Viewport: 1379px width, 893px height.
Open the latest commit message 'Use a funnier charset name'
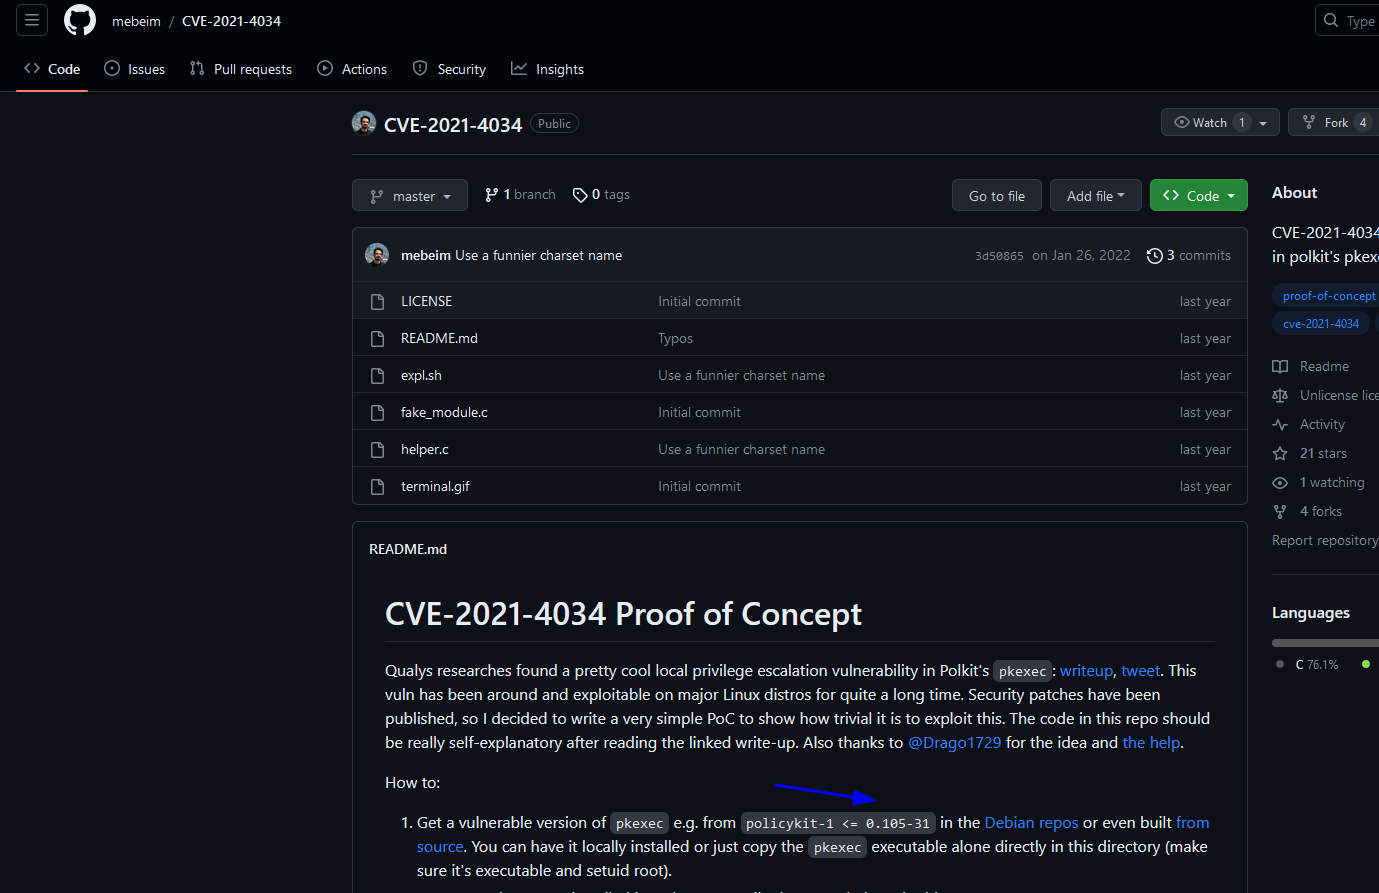point(538,255)
